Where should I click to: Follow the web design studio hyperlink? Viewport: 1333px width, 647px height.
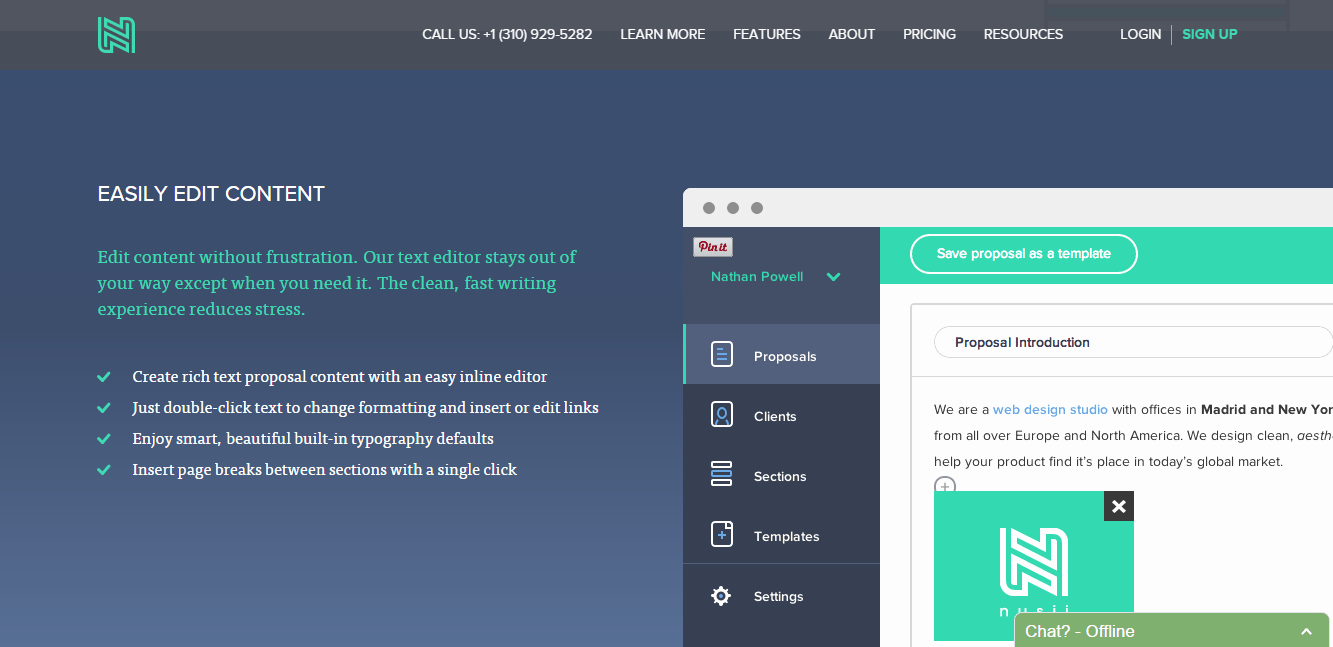pos(1050,409)
